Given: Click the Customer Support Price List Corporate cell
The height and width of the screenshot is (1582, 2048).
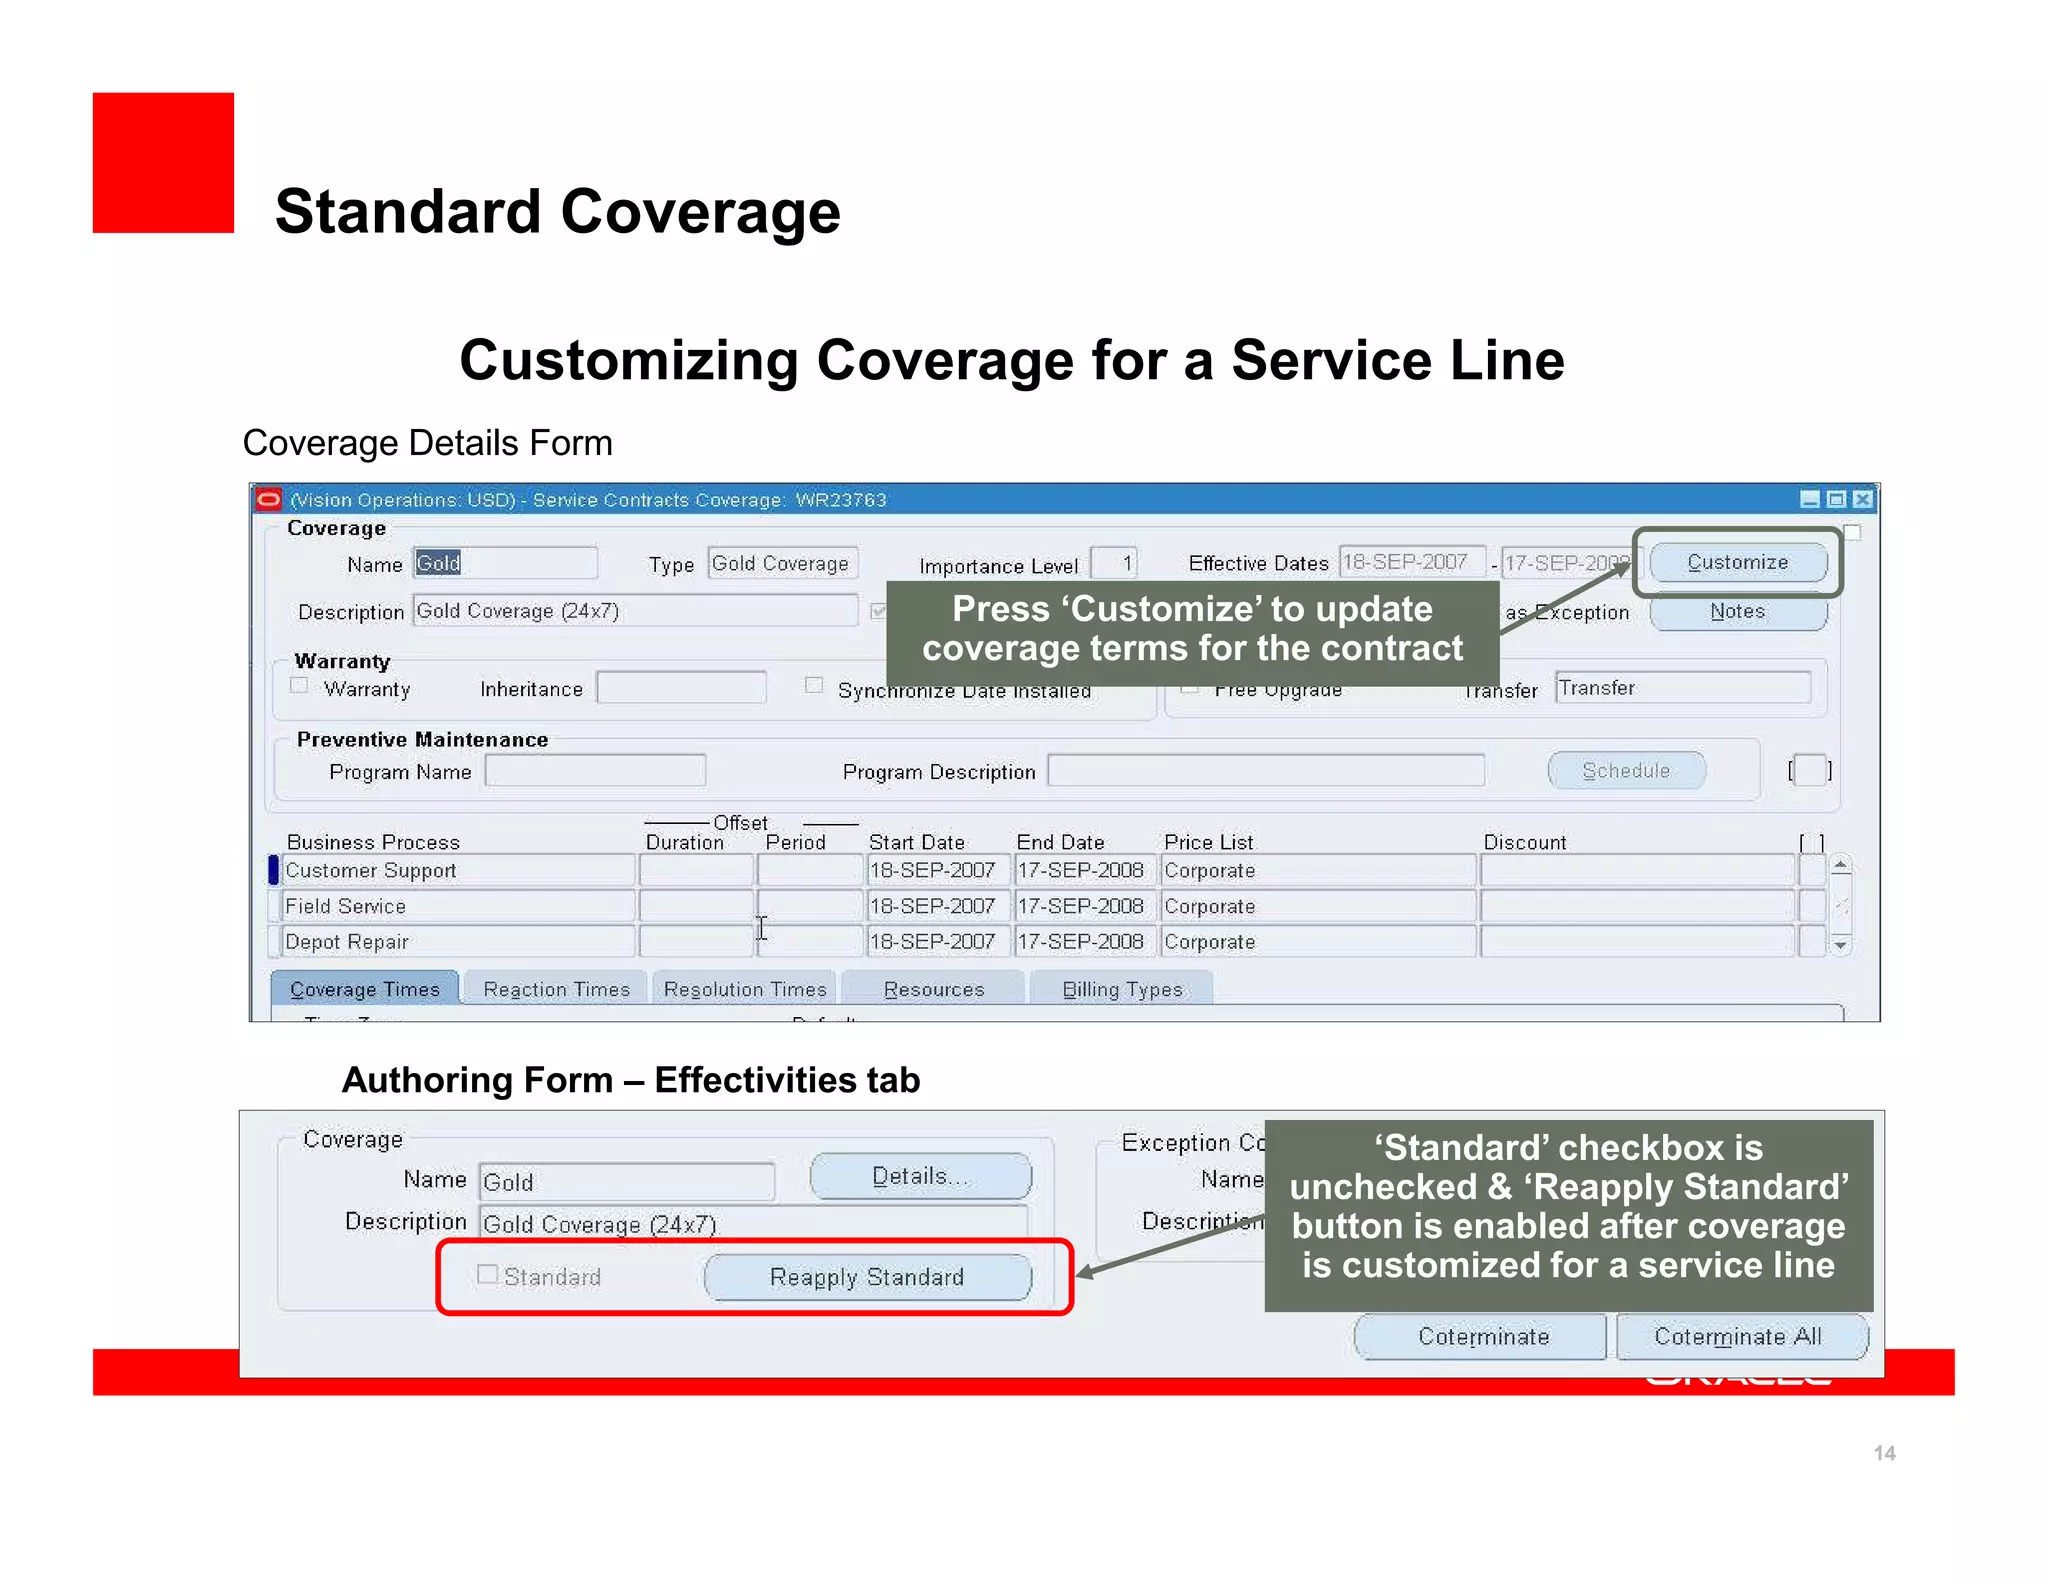Looking at the screenshot, I should tap(1317, 870).
